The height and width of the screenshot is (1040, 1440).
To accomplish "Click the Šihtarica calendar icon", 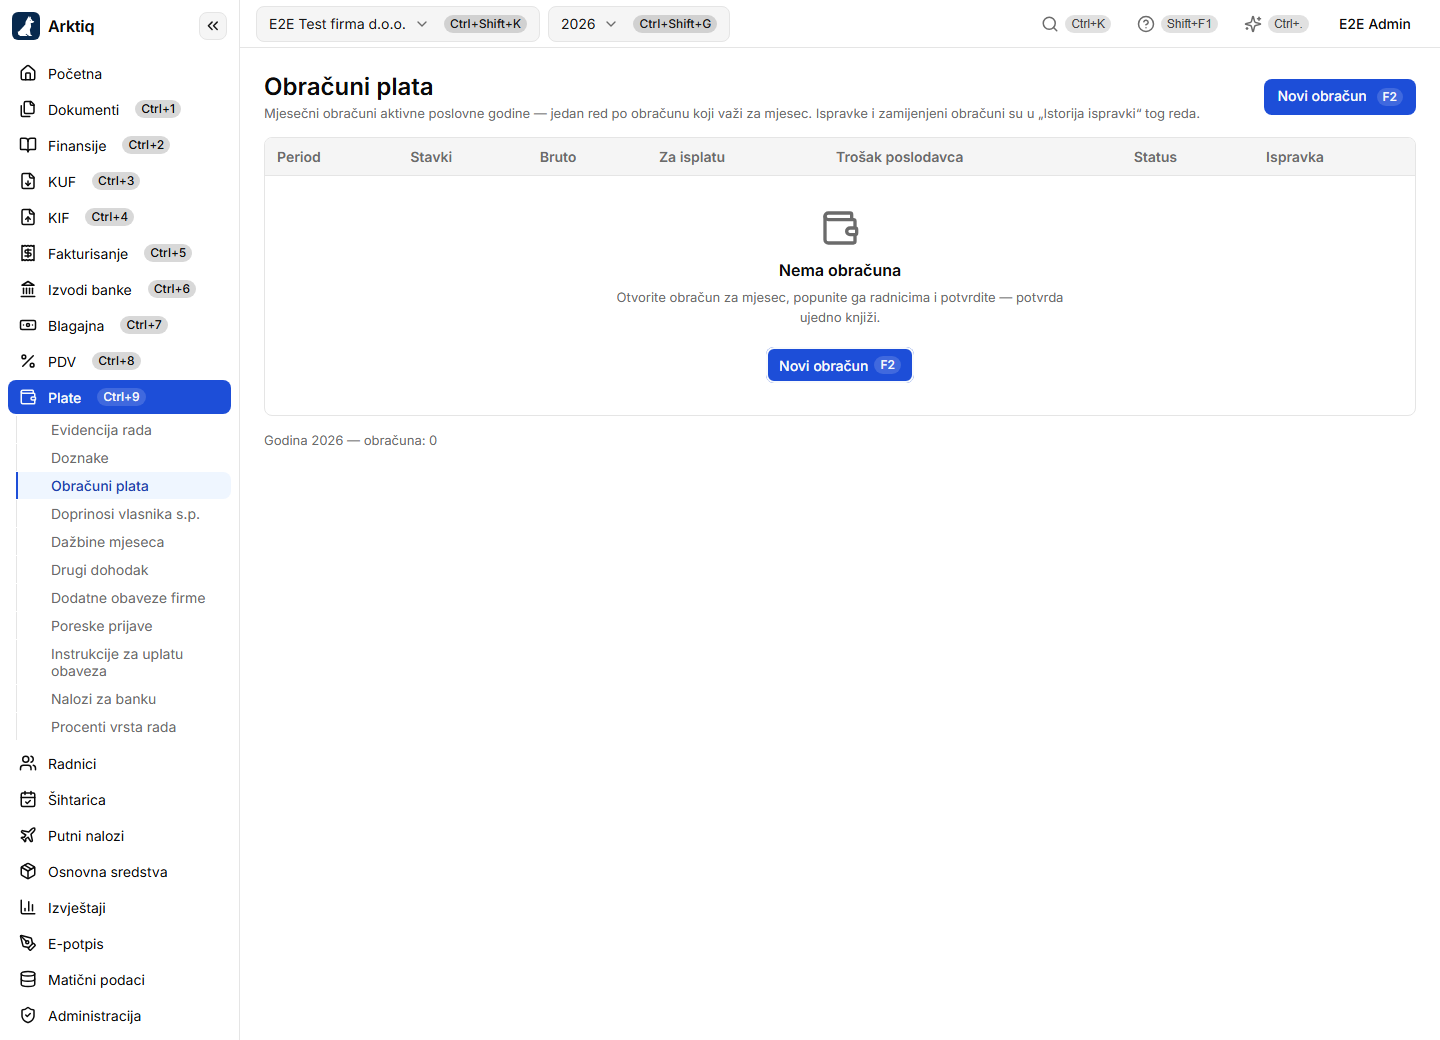I will coord(28,799).
